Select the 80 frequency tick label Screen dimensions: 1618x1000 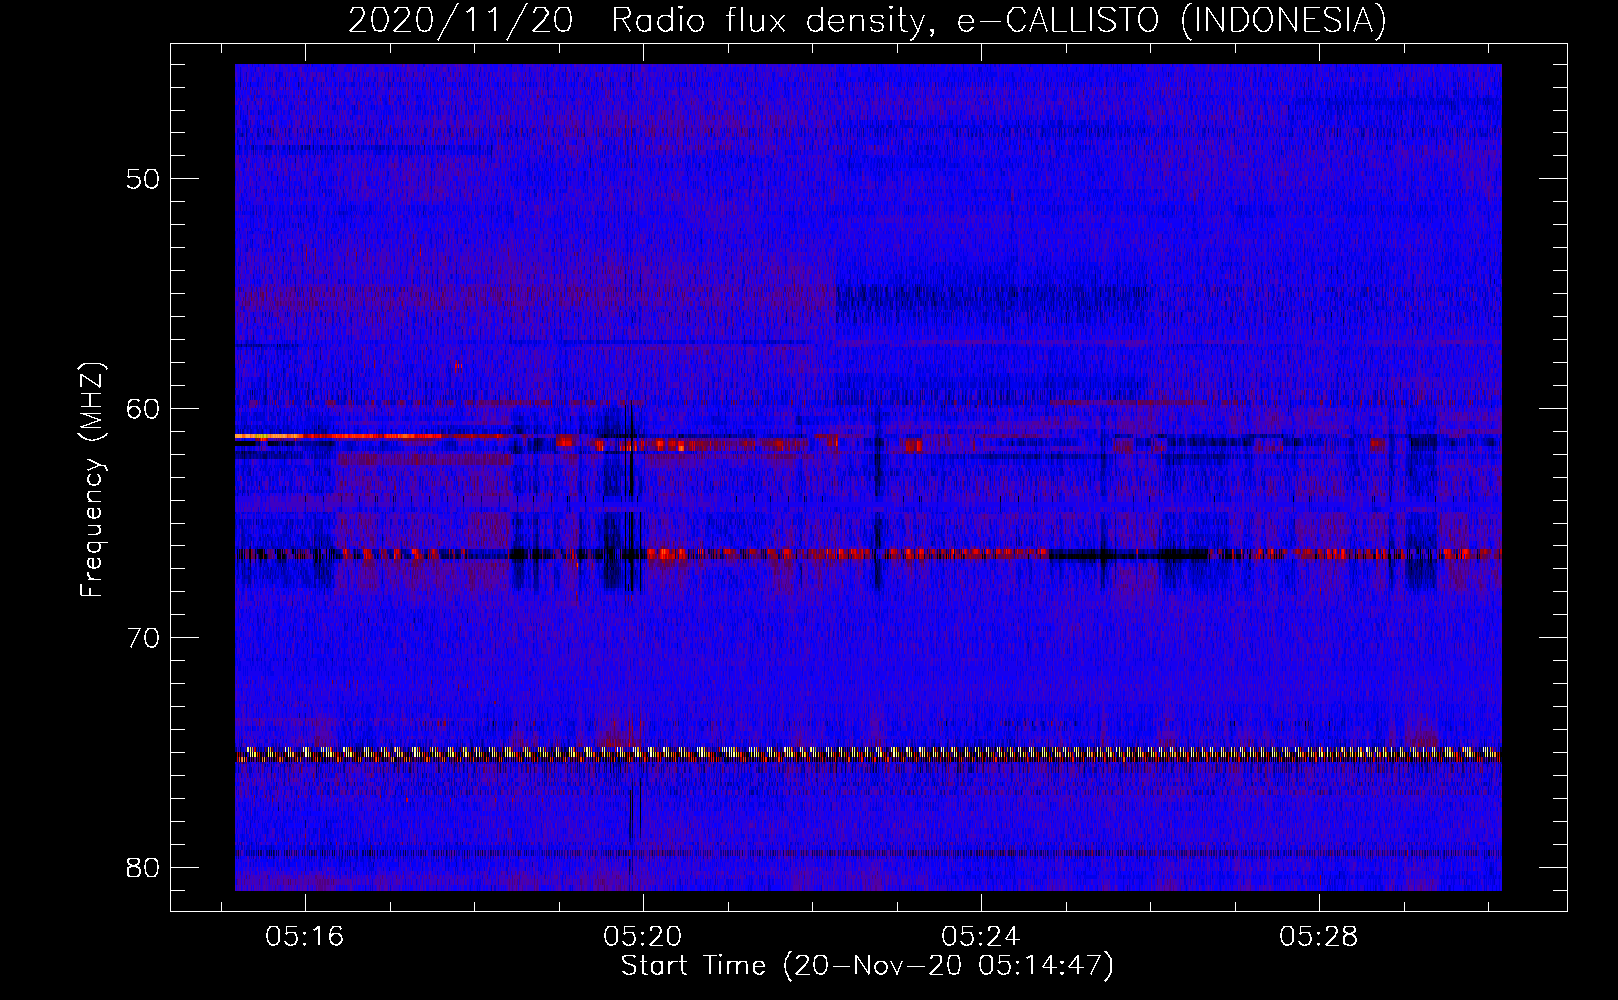coord(144,867)
